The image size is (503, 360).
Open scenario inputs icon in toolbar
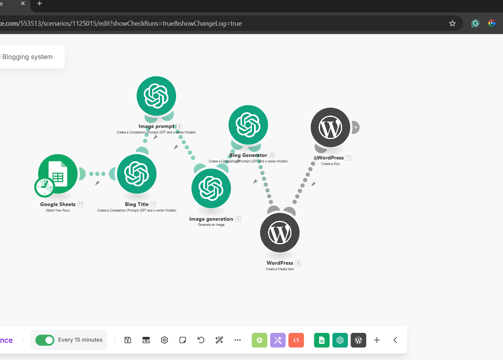(146, 340)
